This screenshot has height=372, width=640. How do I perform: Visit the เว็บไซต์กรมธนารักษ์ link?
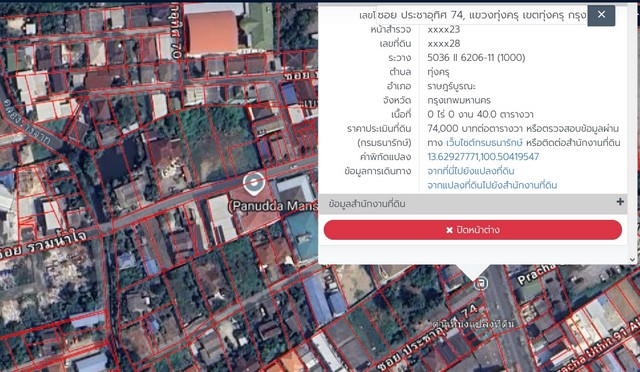click(484, 143)
